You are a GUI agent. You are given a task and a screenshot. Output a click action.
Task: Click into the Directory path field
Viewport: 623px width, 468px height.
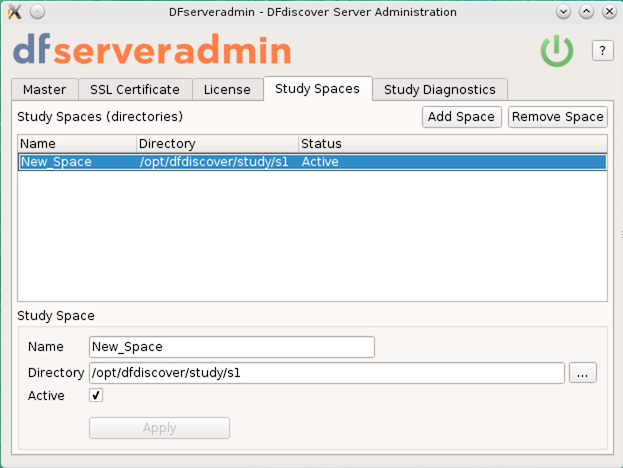326,373
